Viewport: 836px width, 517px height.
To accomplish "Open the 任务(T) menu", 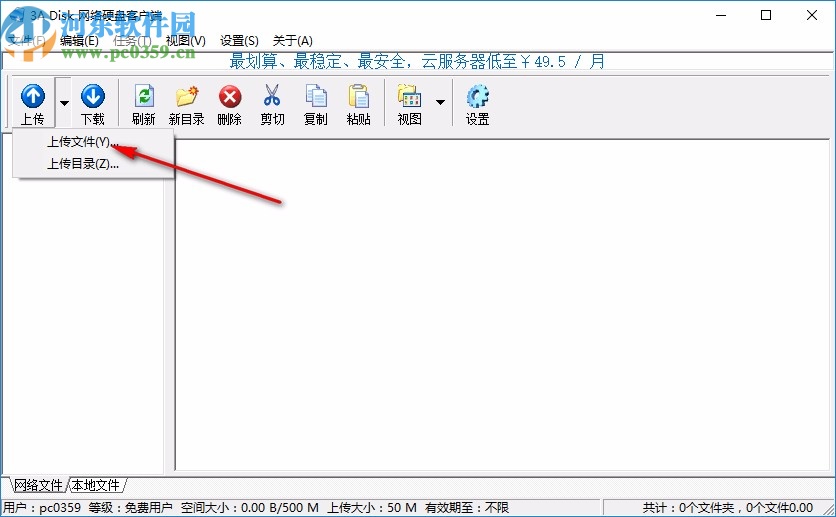I will [x=132, y=41].
